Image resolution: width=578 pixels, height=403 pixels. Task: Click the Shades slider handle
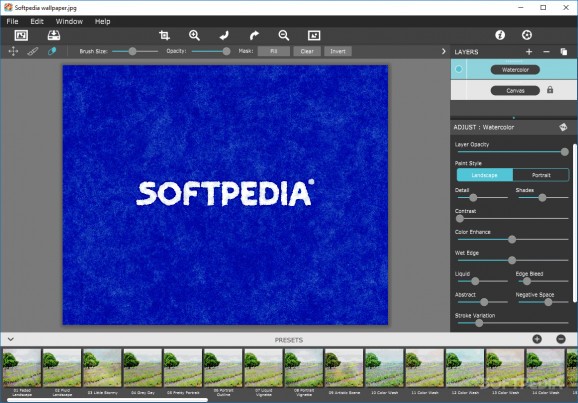(542, 198)
